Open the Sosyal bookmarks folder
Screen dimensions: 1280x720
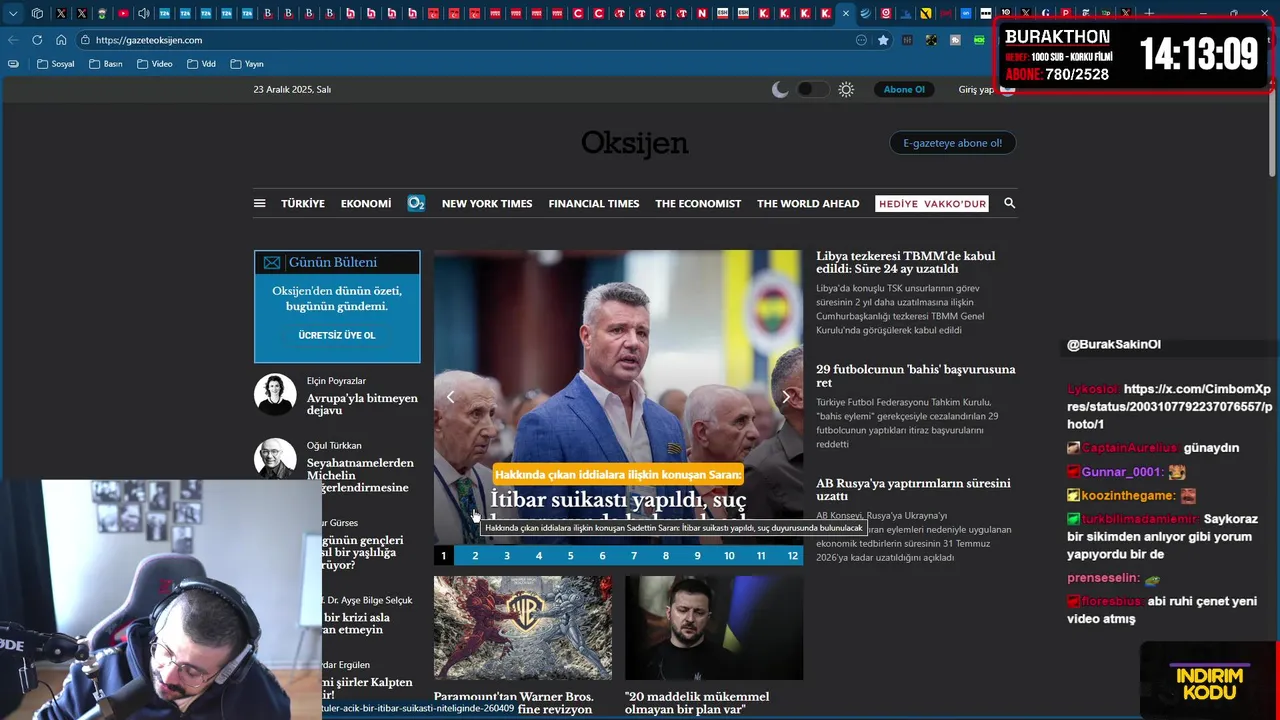point(56,64)
